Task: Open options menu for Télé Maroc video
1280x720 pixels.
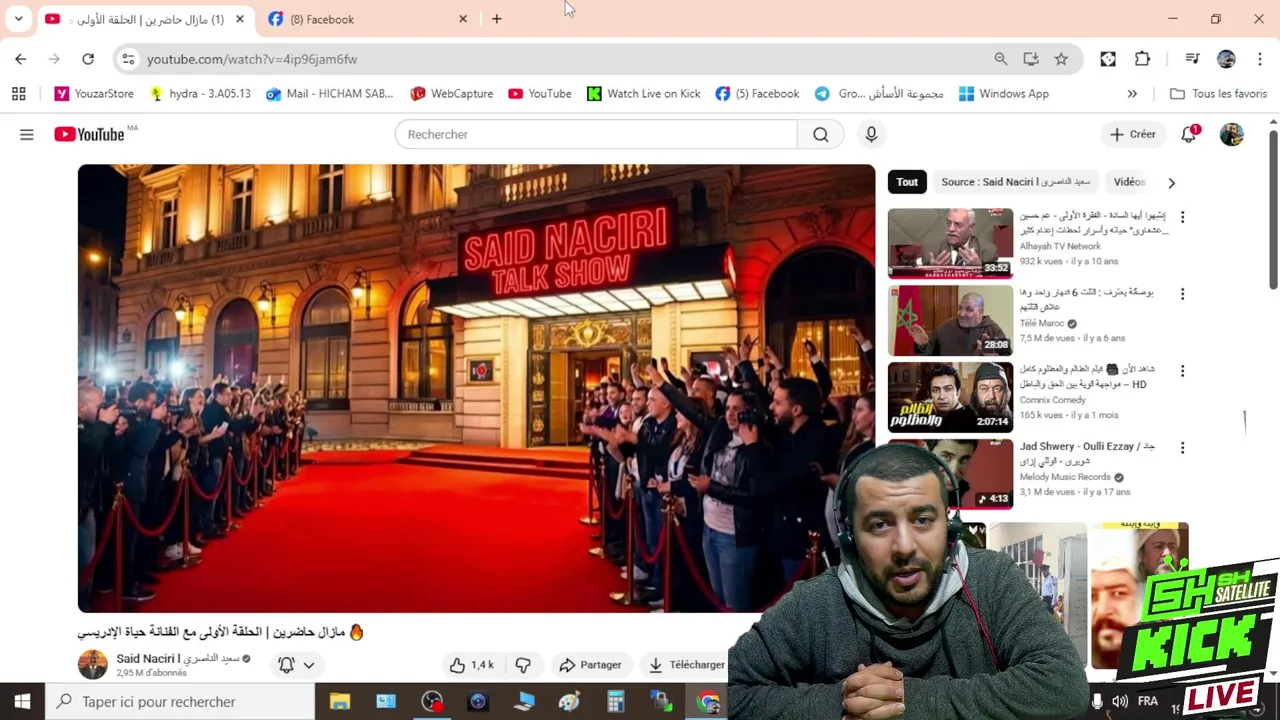Action: [x=1182, y=294]
